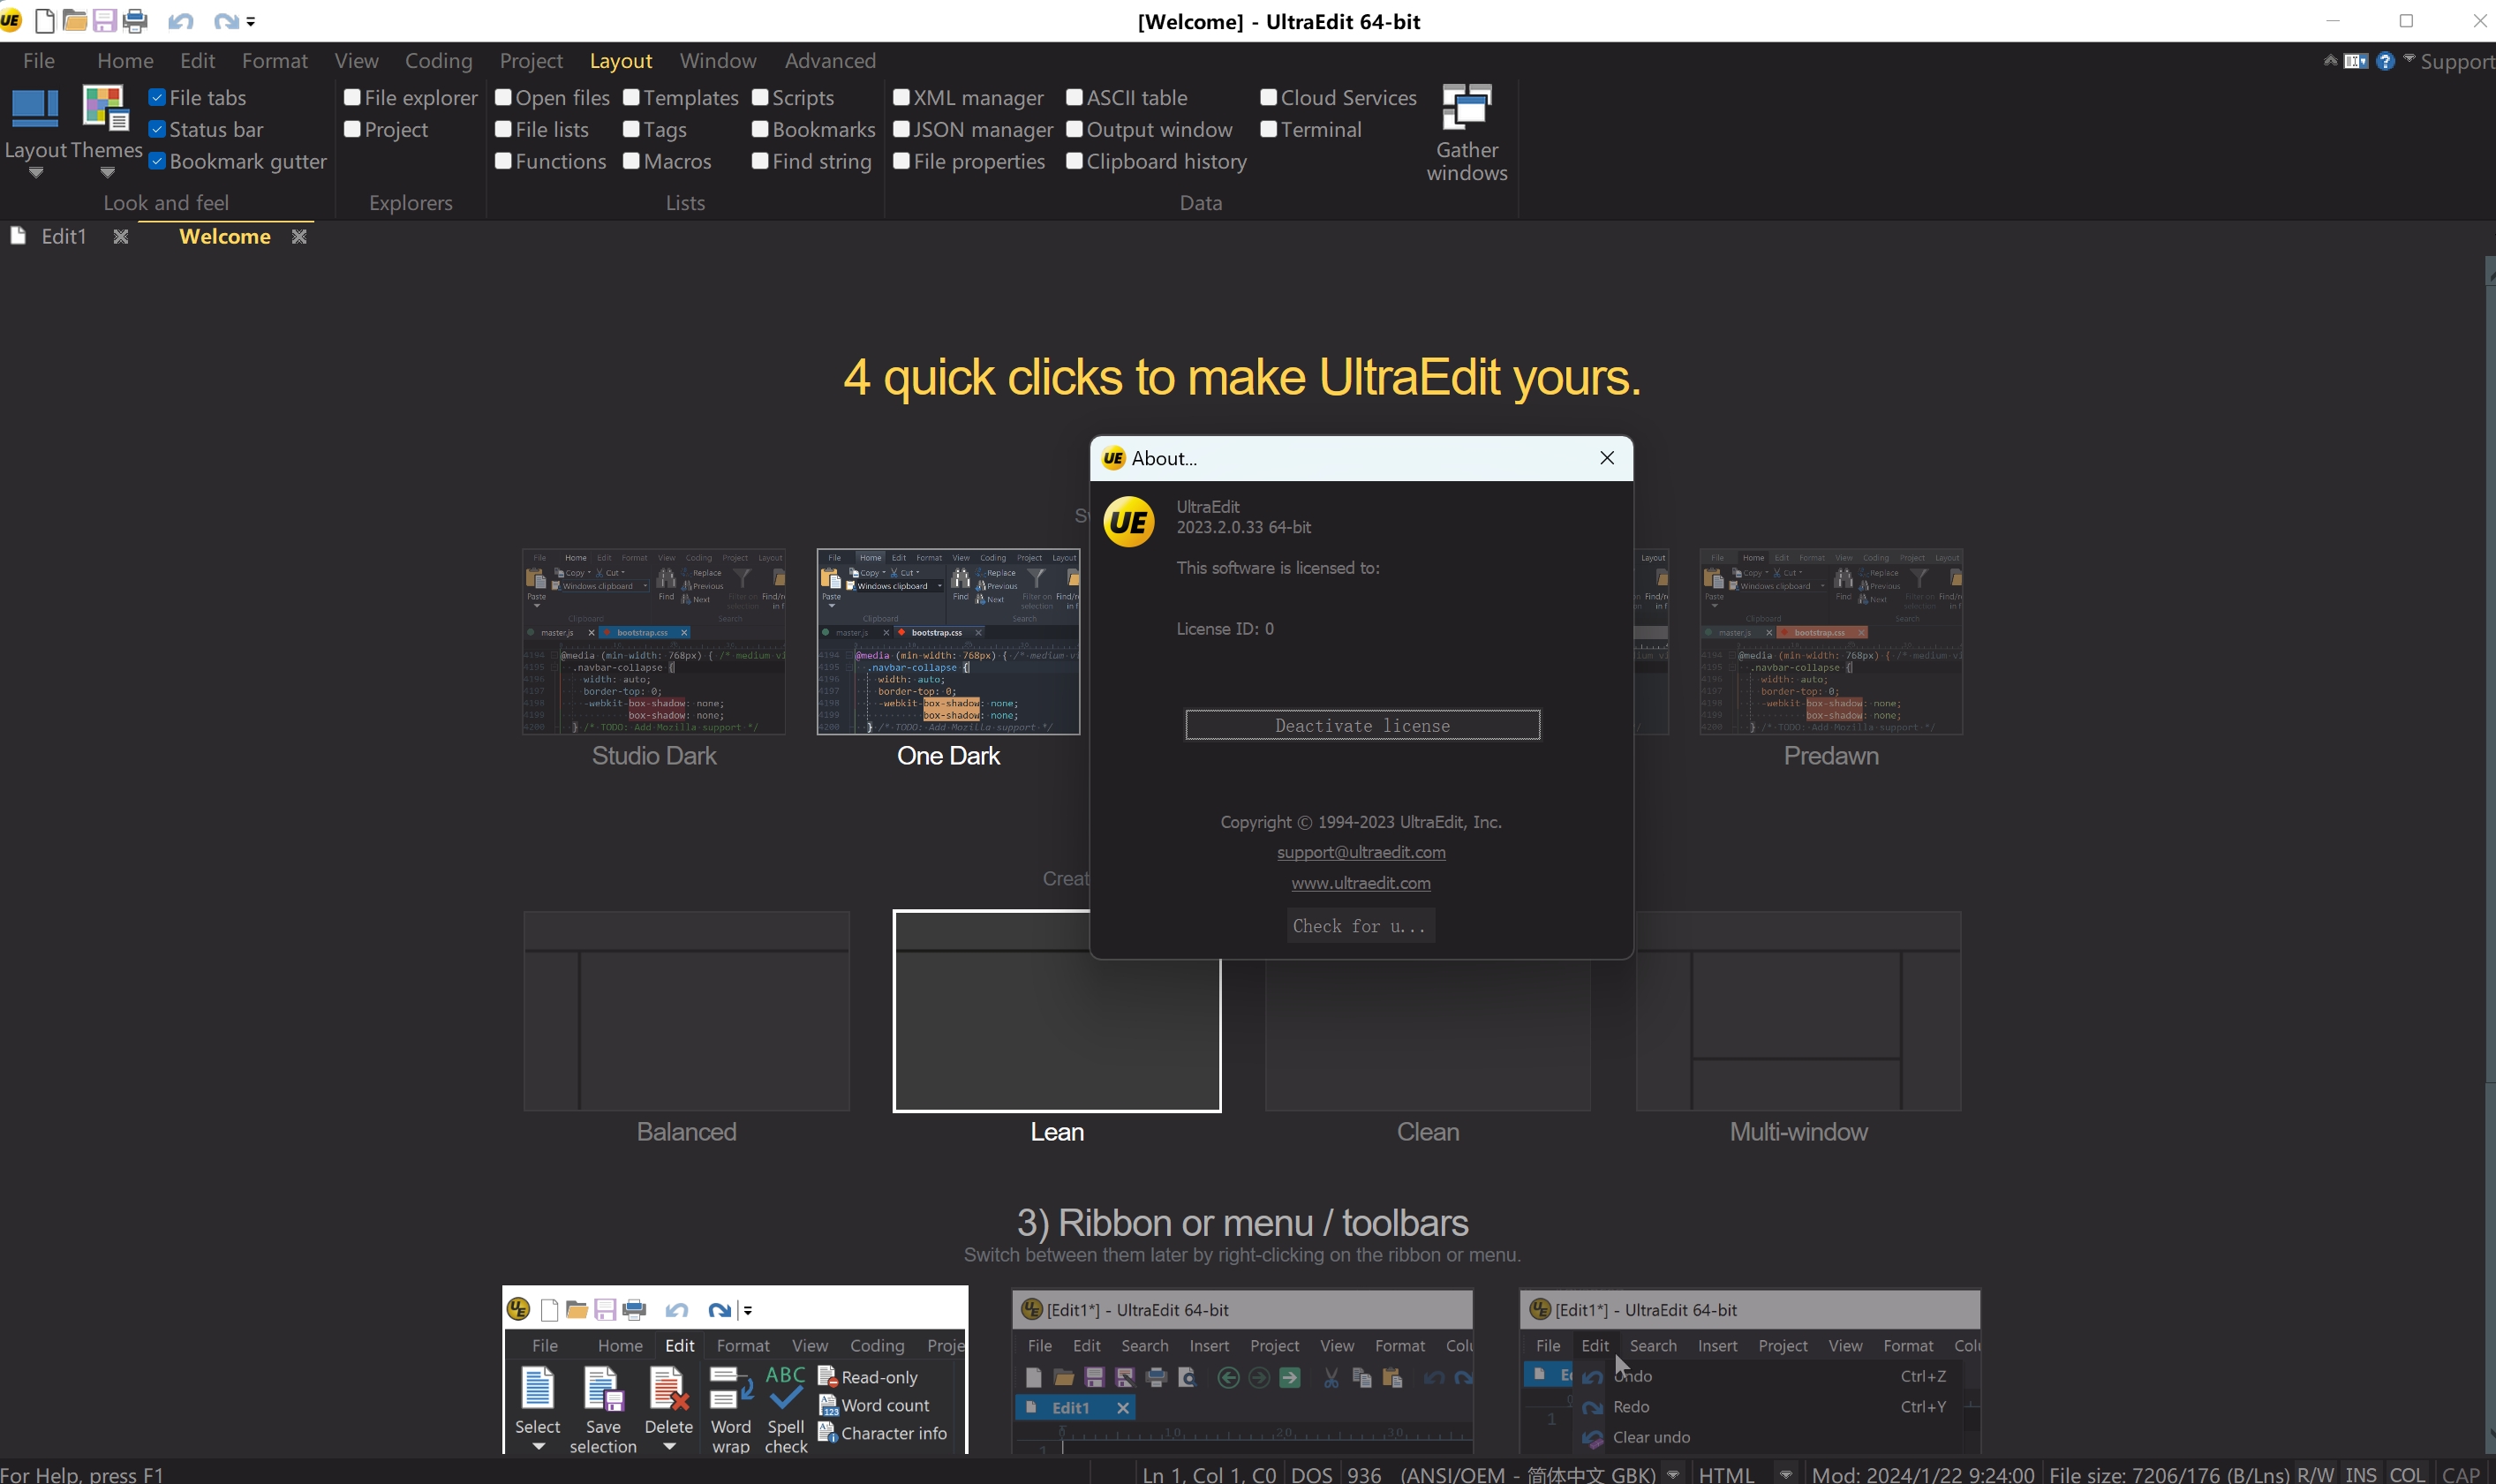
Task: Enable the Clipboard history checkbox
Action: click(1074, 162)
